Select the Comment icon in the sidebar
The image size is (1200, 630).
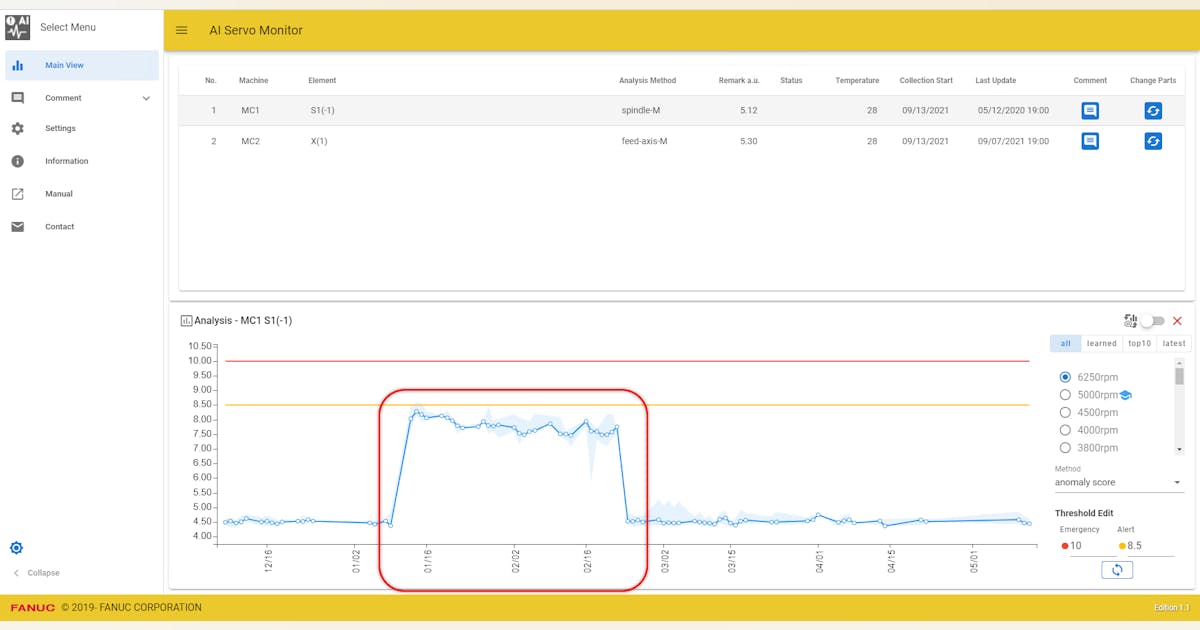click(x=16, y=97)
